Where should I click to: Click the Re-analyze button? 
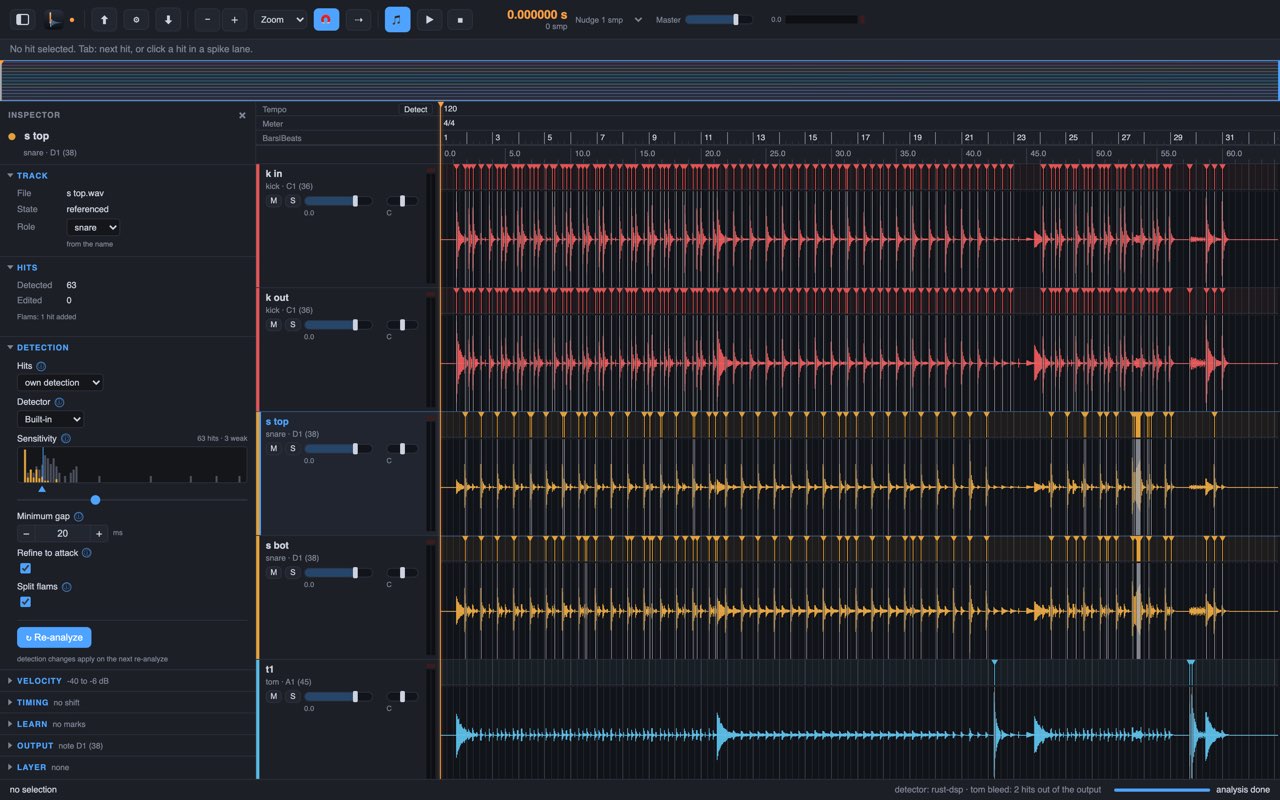[x=54, y=637]
